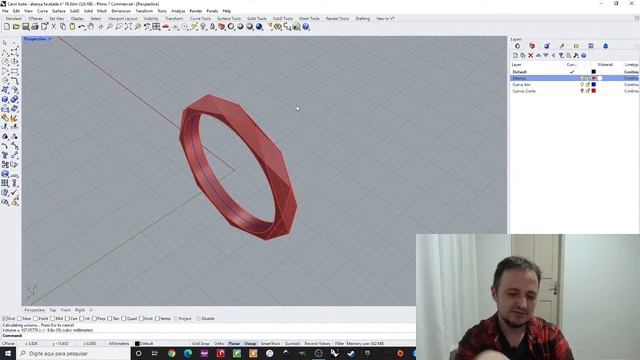The height and width of the screenshot is (360, 640).
Task: Click the Command prompt input field
Action: pos(208,336)
